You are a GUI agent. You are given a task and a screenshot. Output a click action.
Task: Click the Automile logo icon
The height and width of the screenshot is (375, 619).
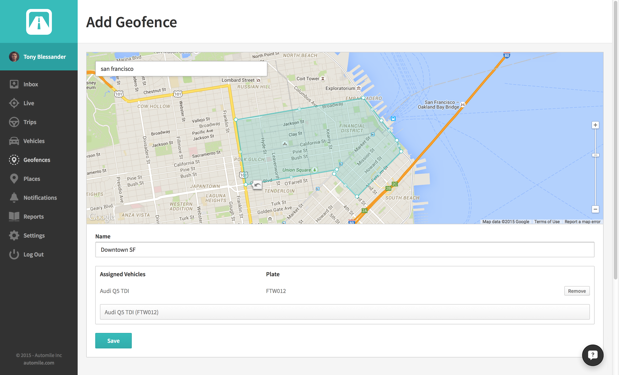click(x=39, y=22)
